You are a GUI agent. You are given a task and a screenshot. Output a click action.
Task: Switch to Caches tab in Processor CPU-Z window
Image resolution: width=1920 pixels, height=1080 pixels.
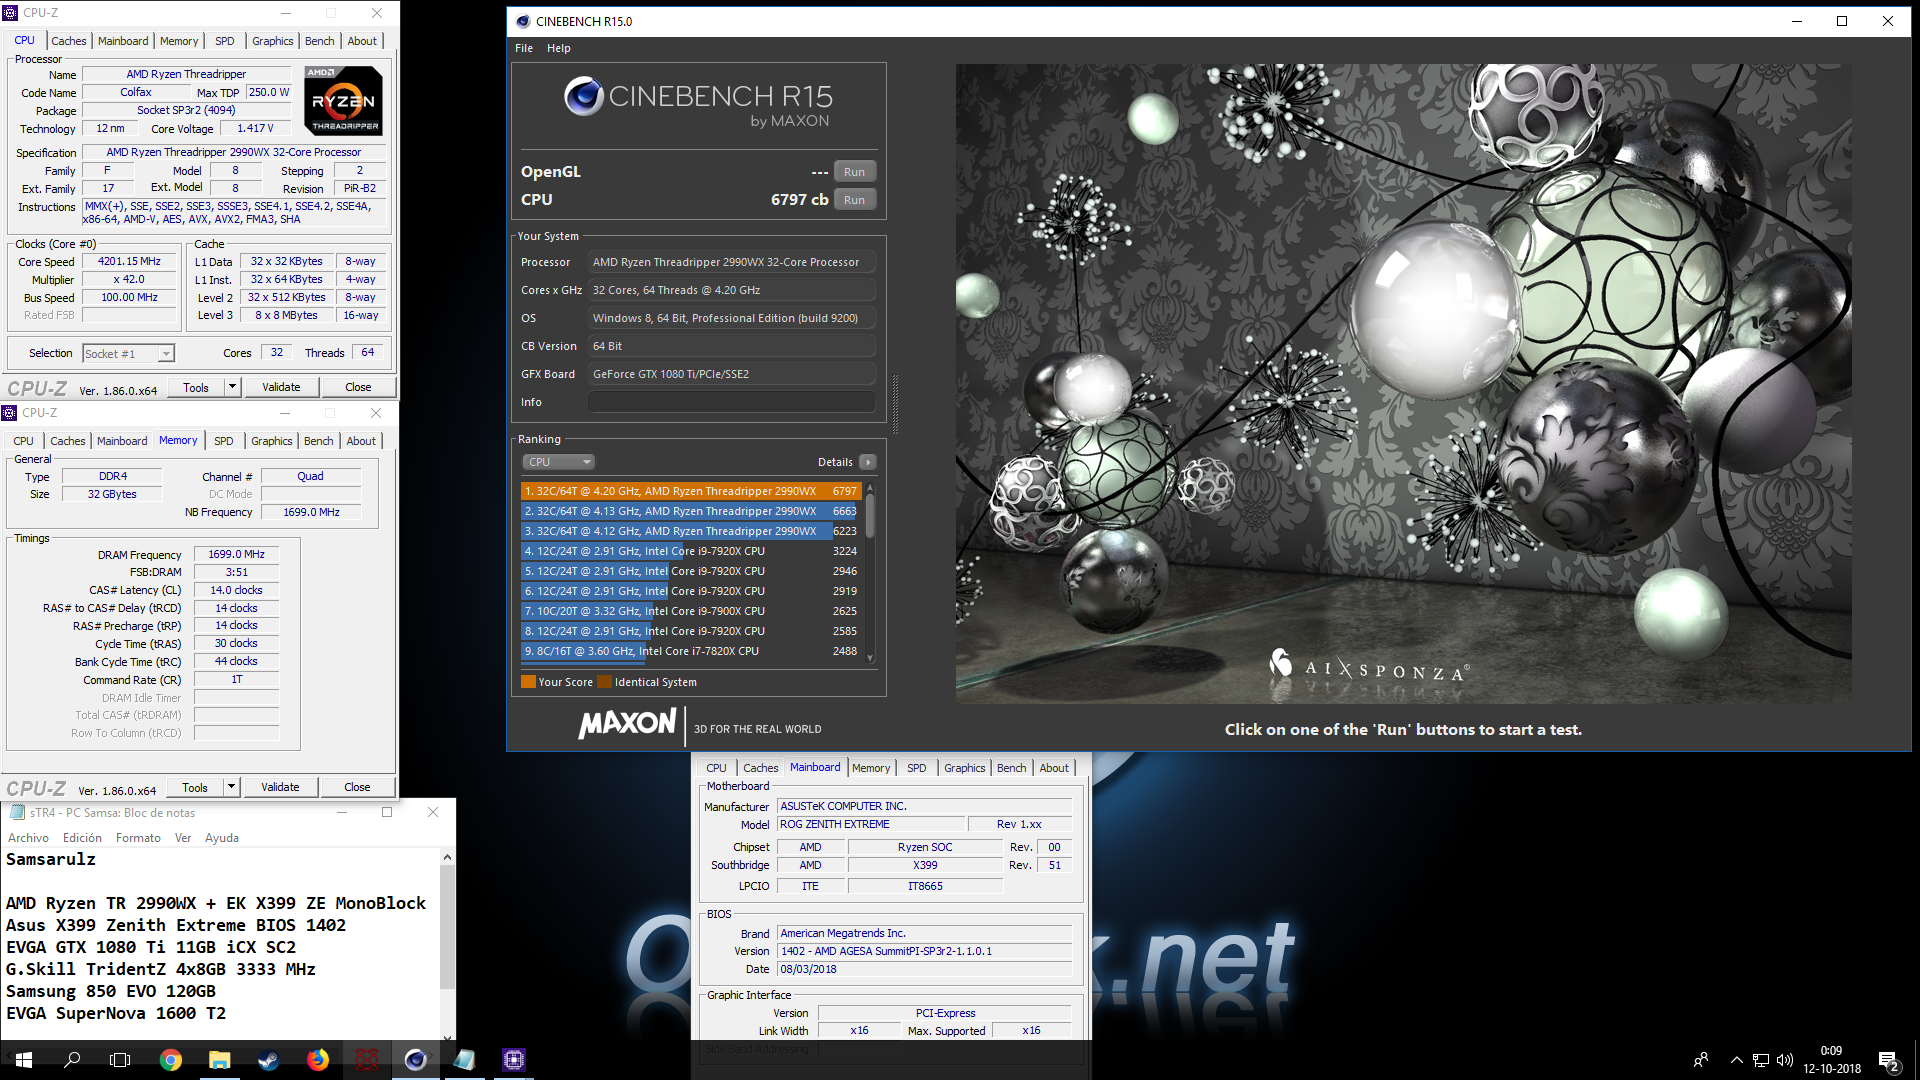[69, 41]
